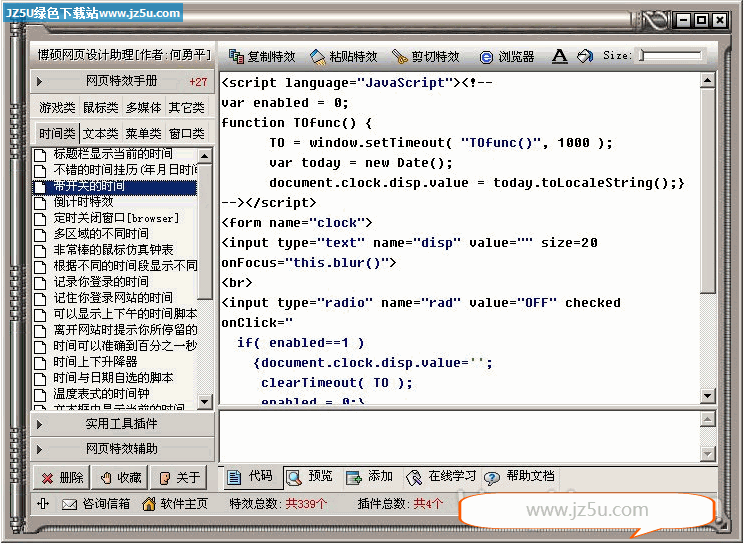Select 时间可以准确到百分之一秒 item
744x544 pixels.
pyautogui.click(x=114, y=346)
